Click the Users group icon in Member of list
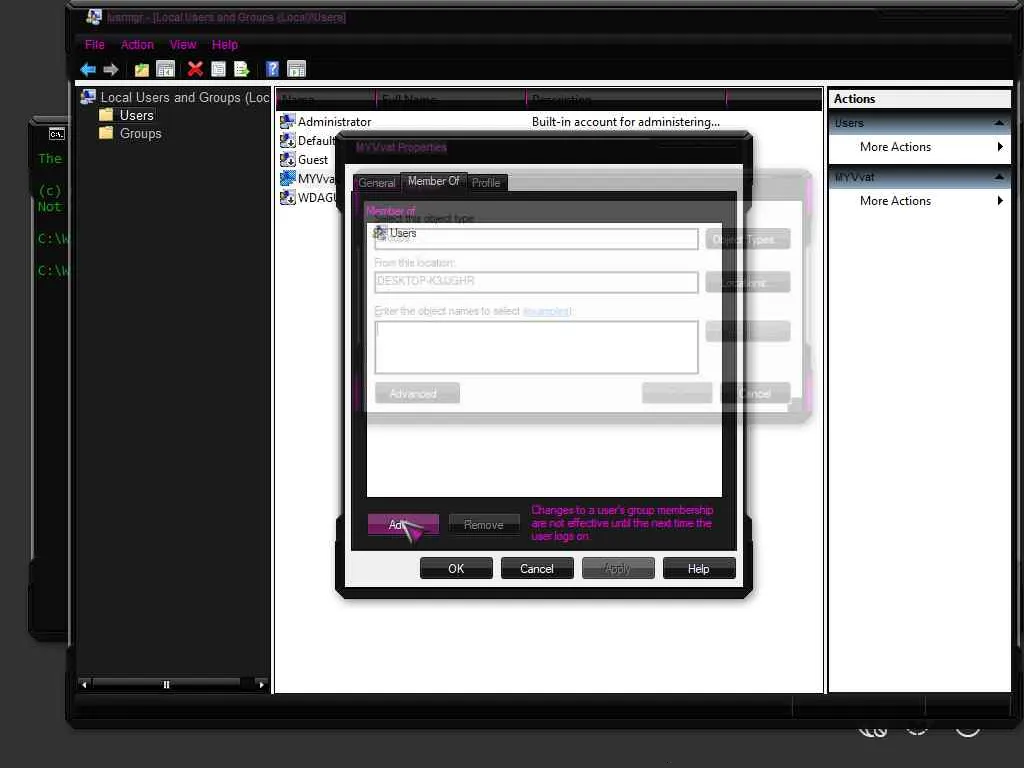Image resolution: width=1024 pixels, height=768 pixels. pos(380,232)
